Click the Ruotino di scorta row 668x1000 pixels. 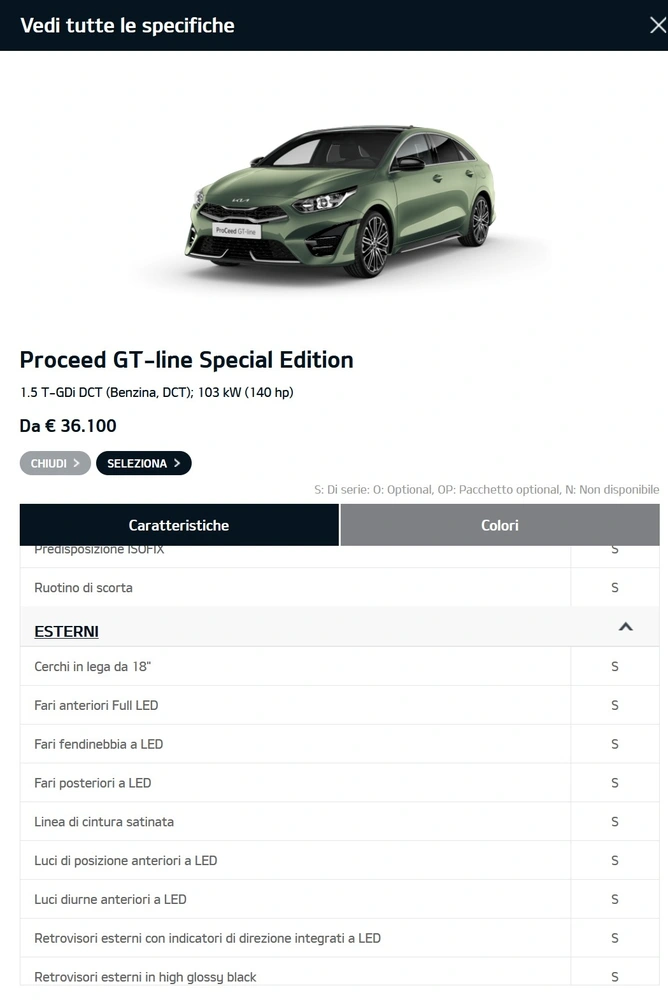click(339, 587)
